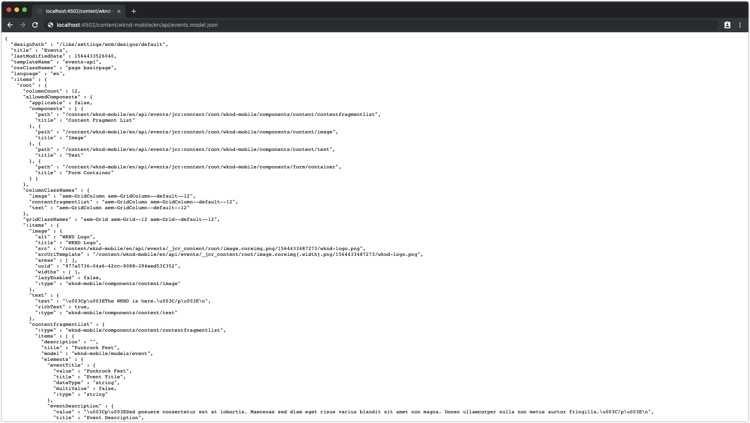750x423 pixels.
Task: Click the path ending in components/content/text
Action: click(x=199, y=149)
